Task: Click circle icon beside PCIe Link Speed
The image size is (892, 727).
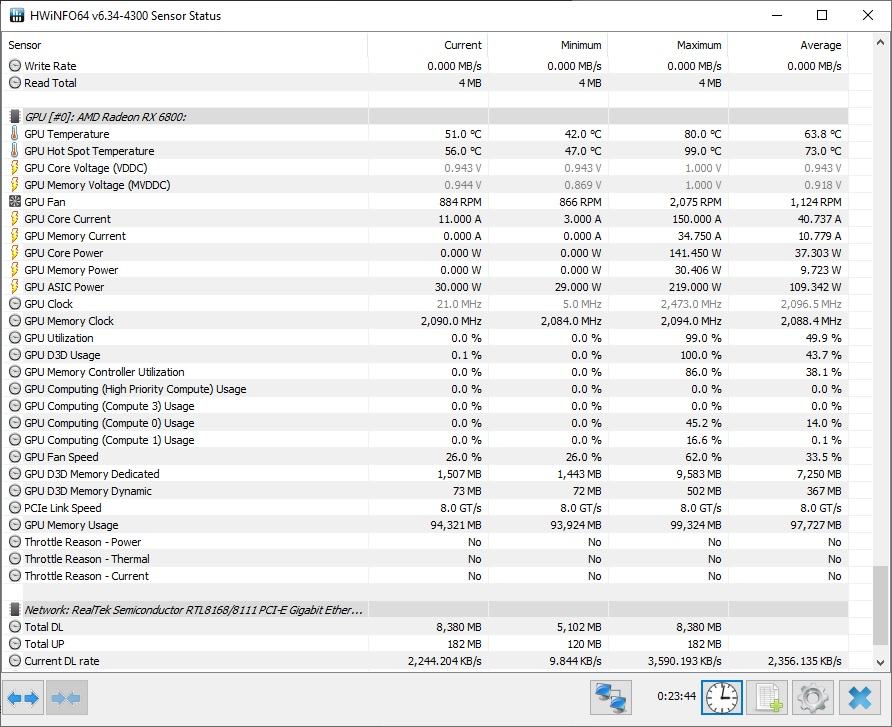Action: 15,507
